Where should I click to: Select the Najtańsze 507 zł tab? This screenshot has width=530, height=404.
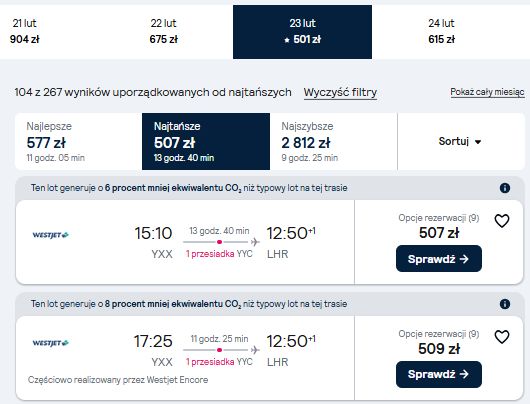click(206, 141)
